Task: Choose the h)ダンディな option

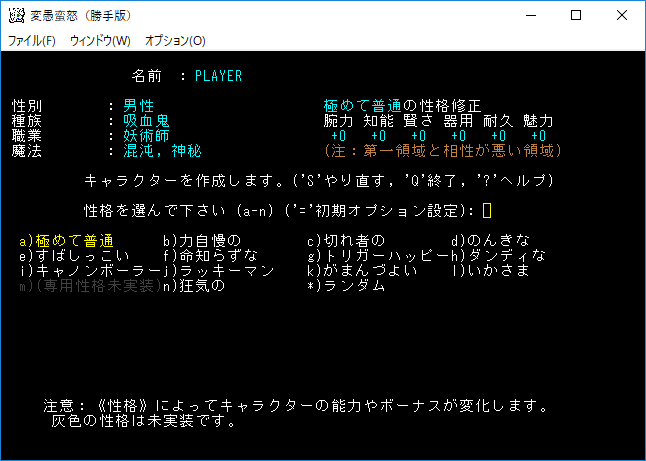Action: point(498,255)
